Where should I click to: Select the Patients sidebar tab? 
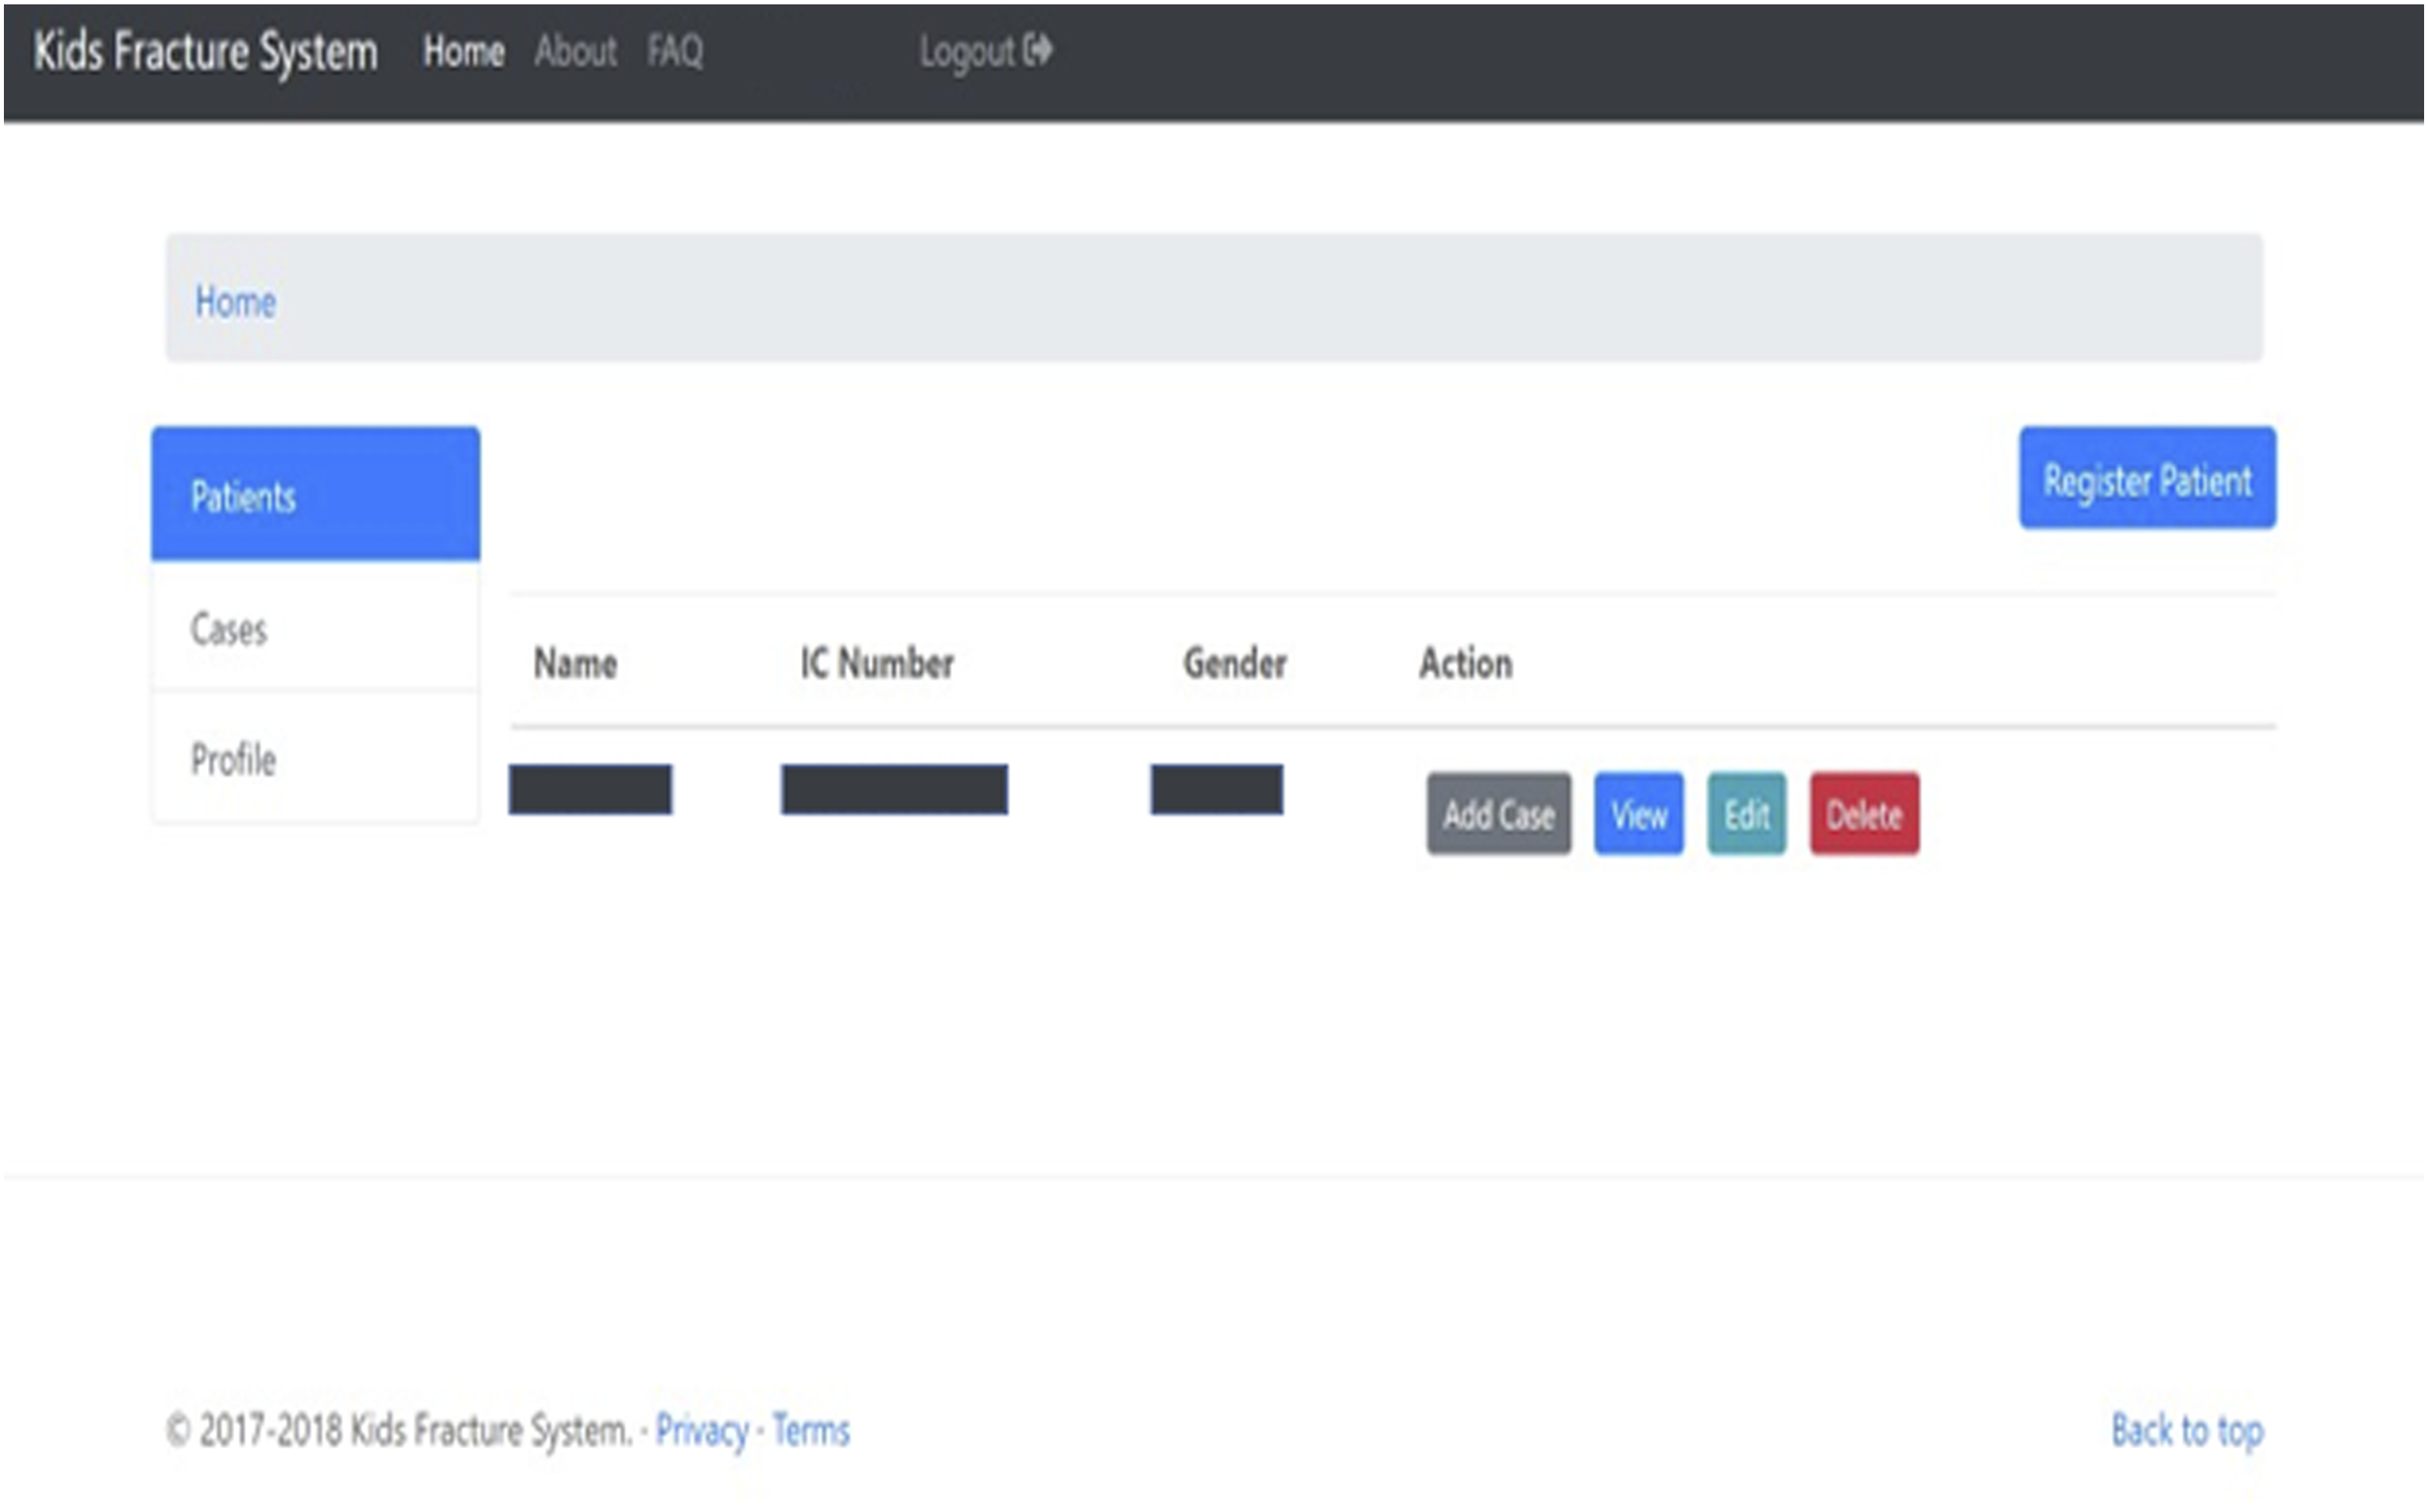pyautogui.click(x=316, y=494)
